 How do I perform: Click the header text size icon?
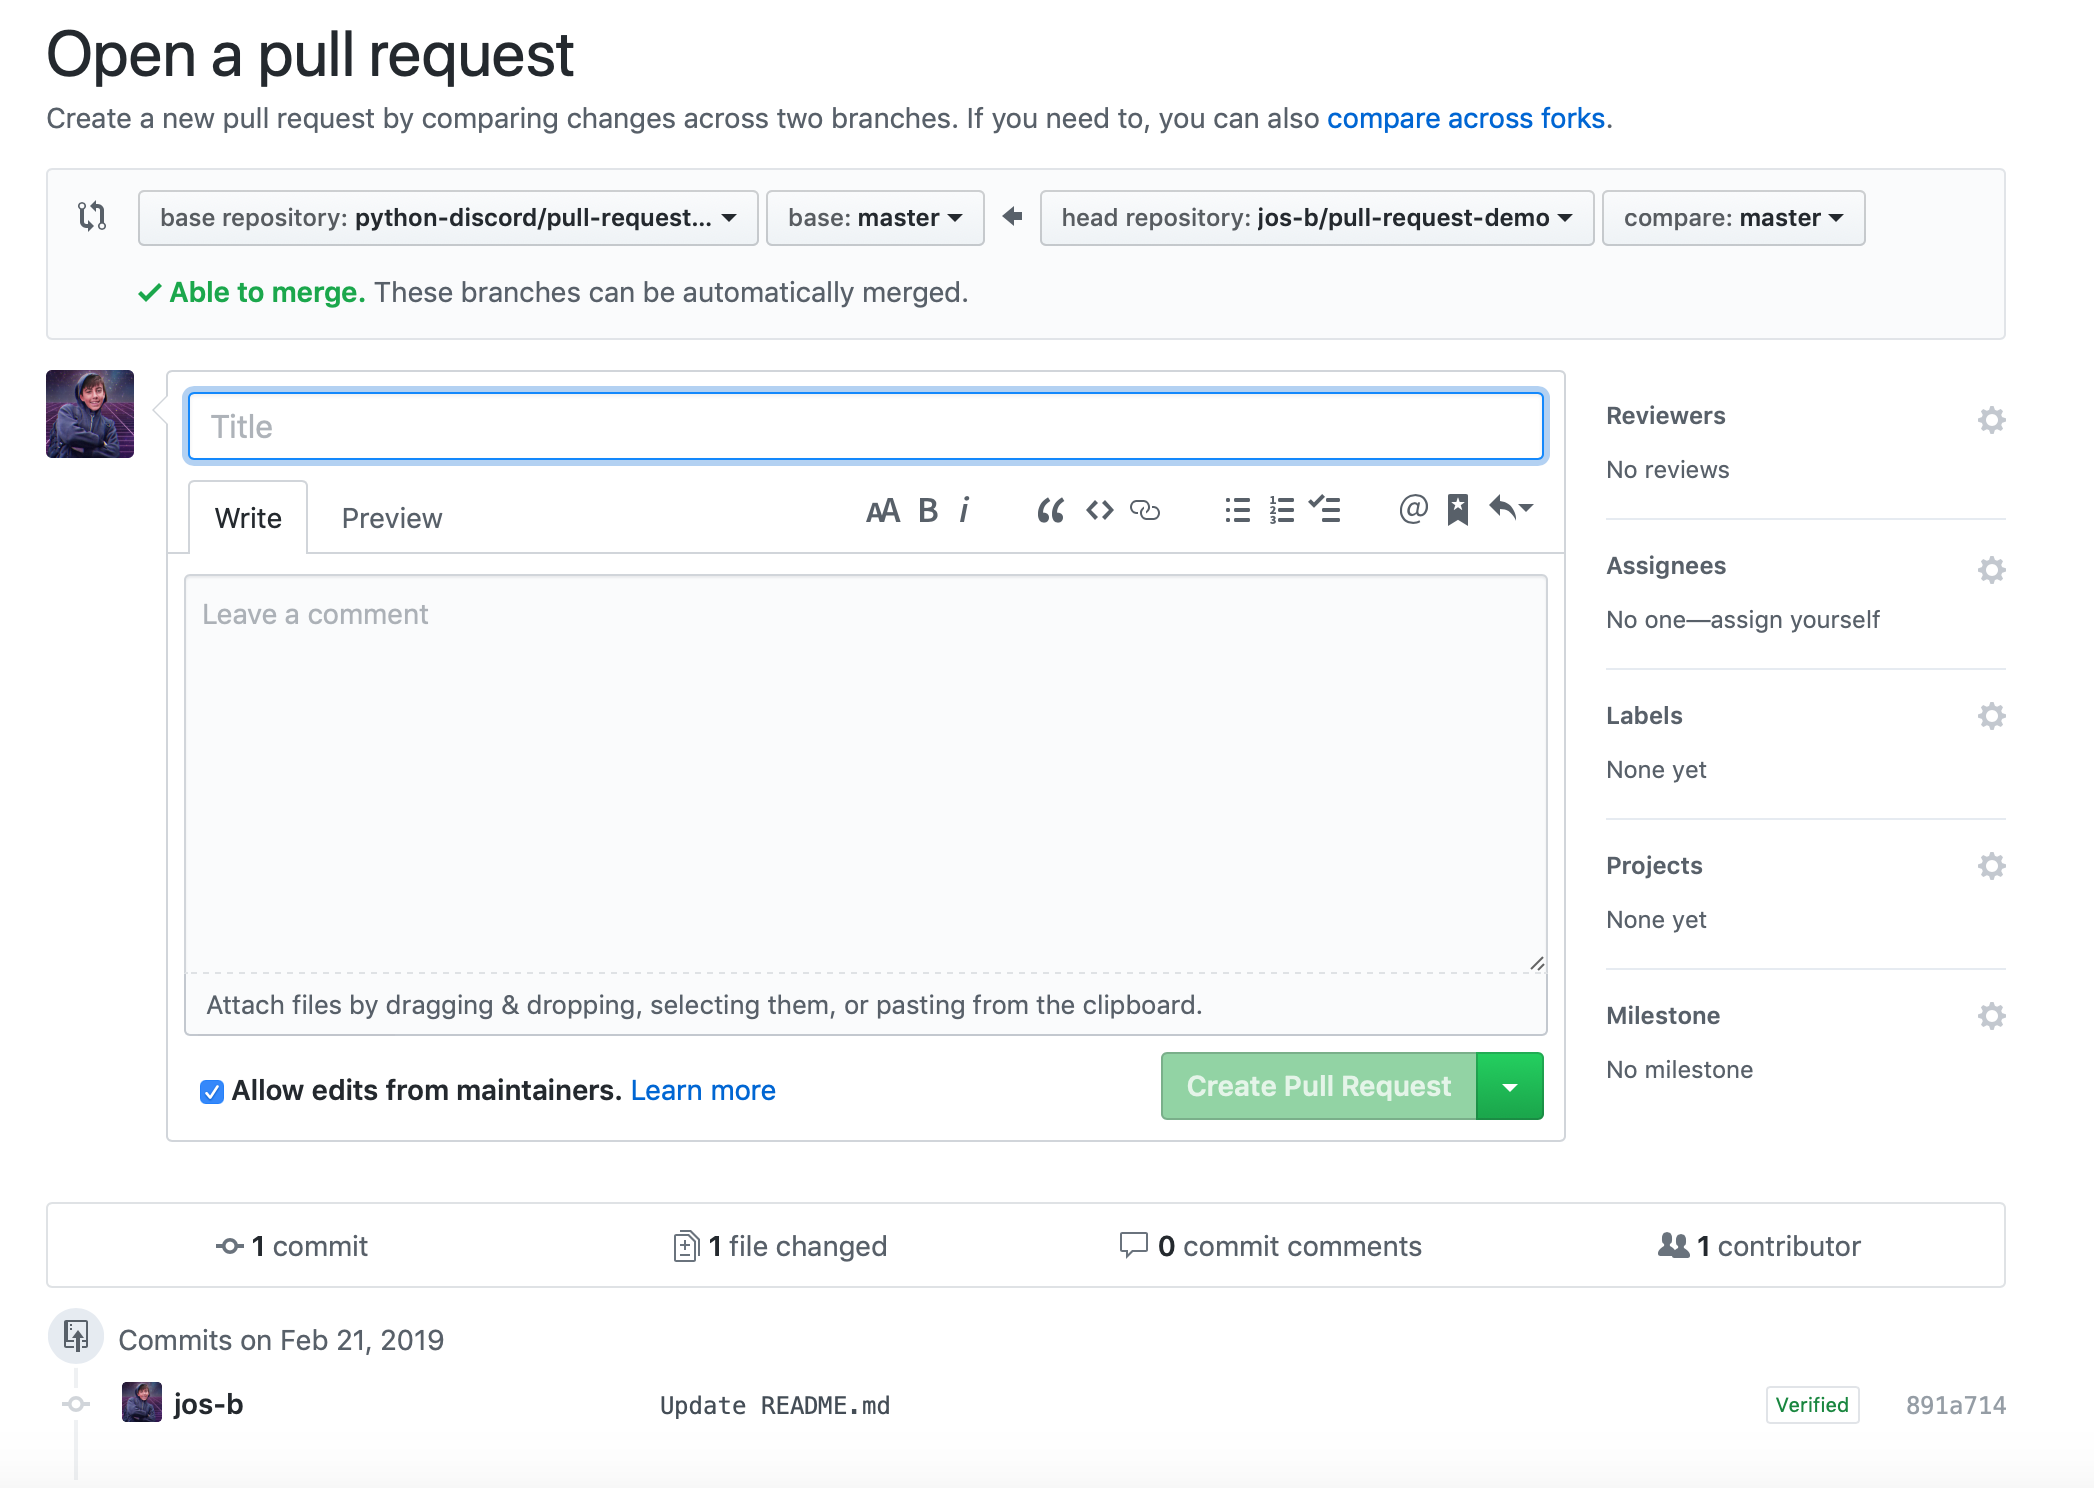pyautogui.click(x=882, y=511)
